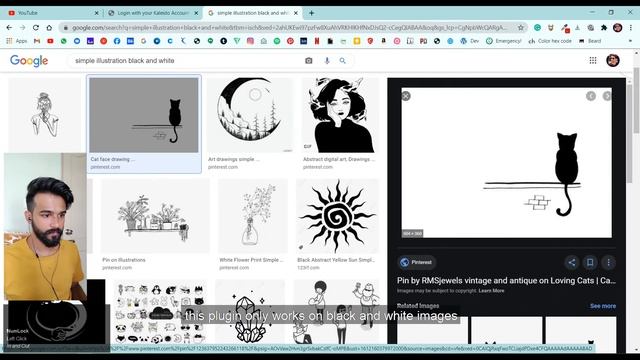The width and height of the screenshot is (640, 360).
Task: Share the previewed cat image
Action: point(571,262)
